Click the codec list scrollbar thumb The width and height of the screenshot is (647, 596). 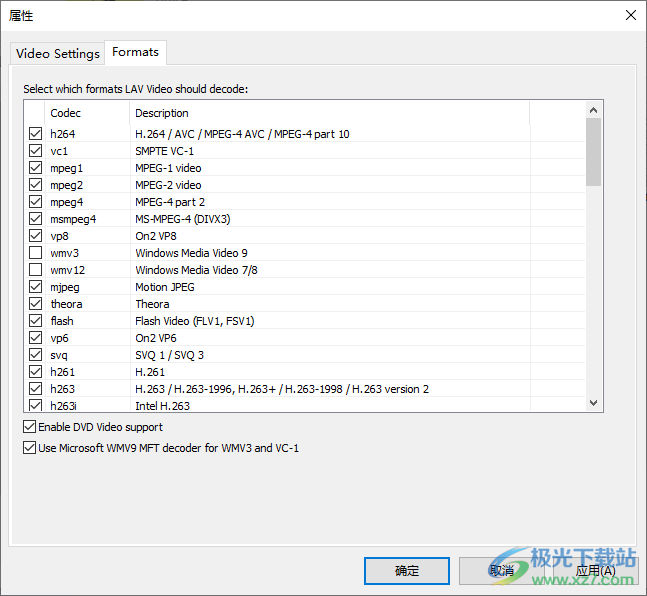(x=593, y=152)
